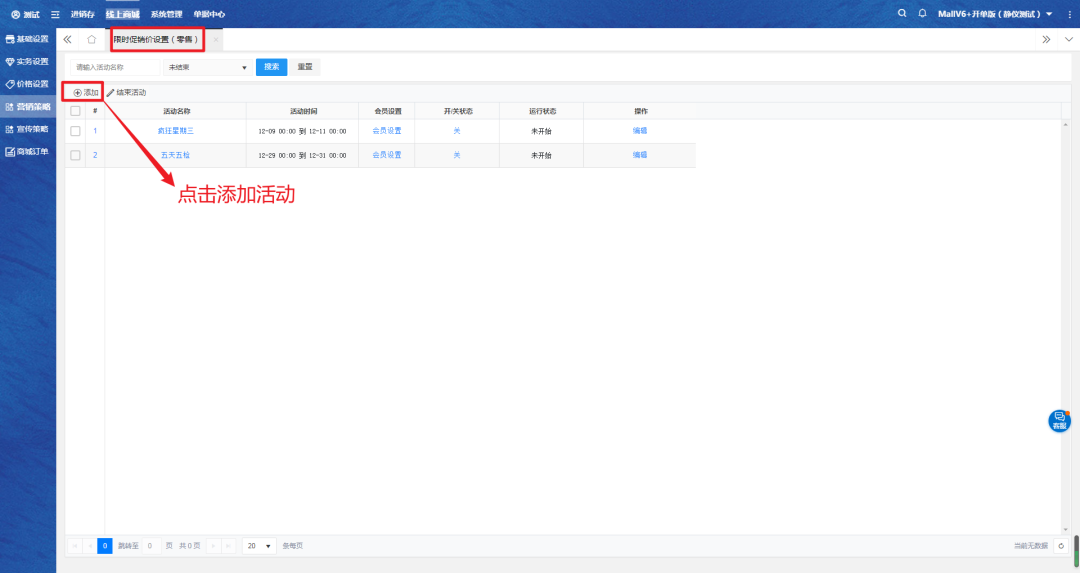Click the refresh icon at the bottom right
1080x573 pixels.
coord(1061,546)
